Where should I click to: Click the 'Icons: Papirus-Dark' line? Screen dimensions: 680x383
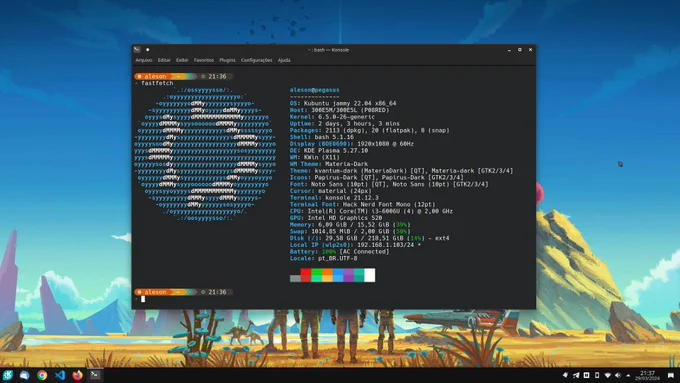tap(376, 177)
